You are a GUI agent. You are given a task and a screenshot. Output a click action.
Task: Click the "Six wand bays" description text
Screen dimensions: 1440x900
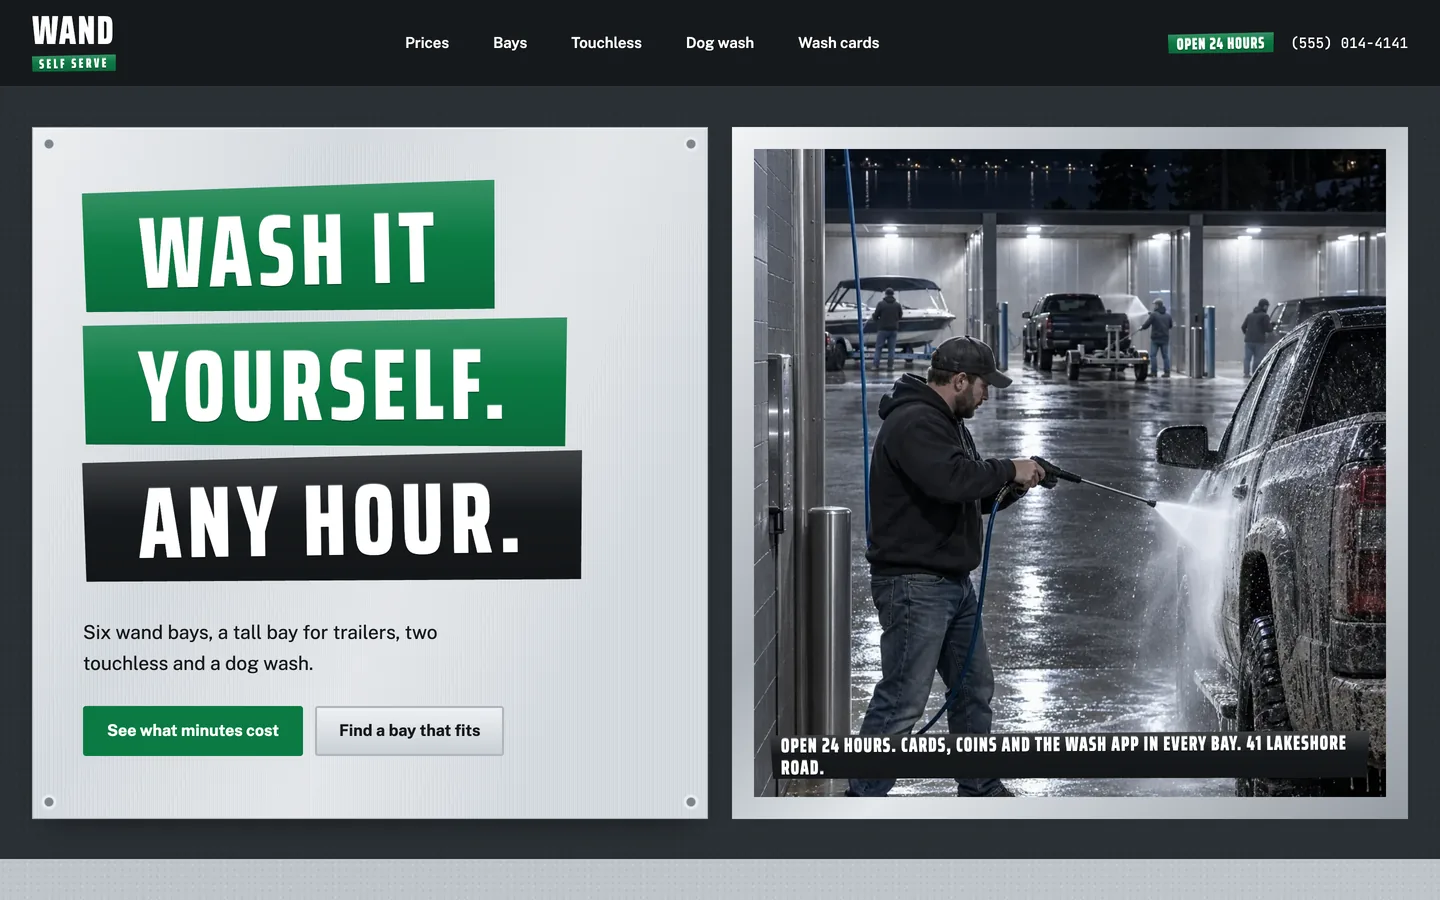point(260,648)
